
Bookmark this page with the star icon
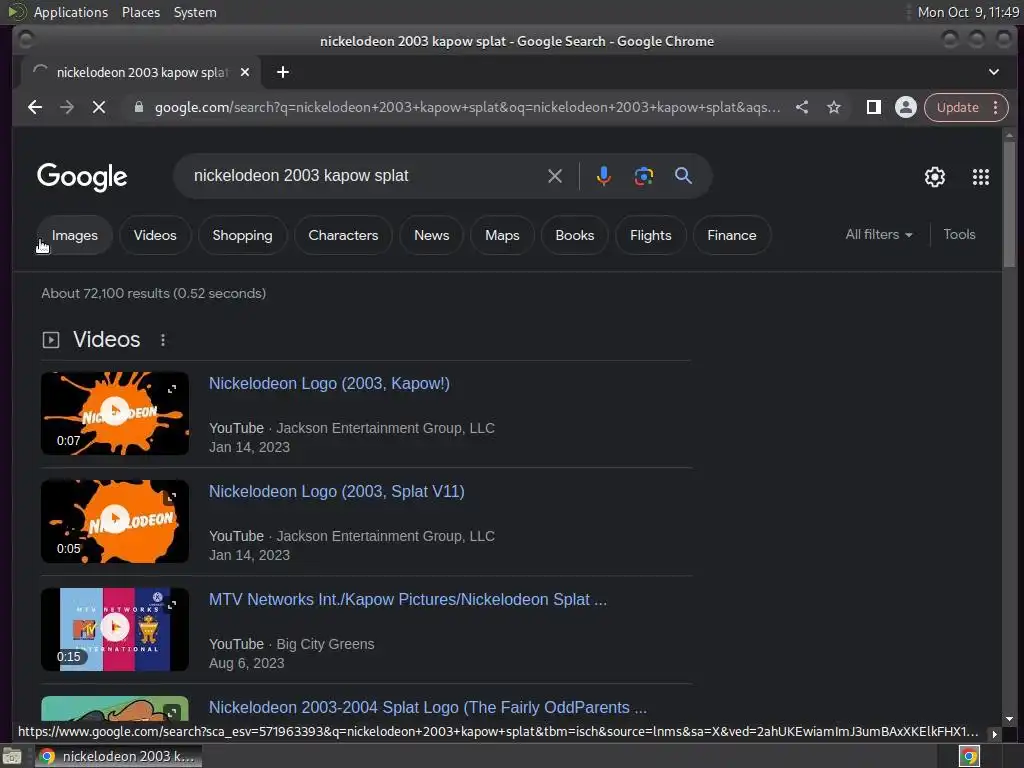(834, 107)
